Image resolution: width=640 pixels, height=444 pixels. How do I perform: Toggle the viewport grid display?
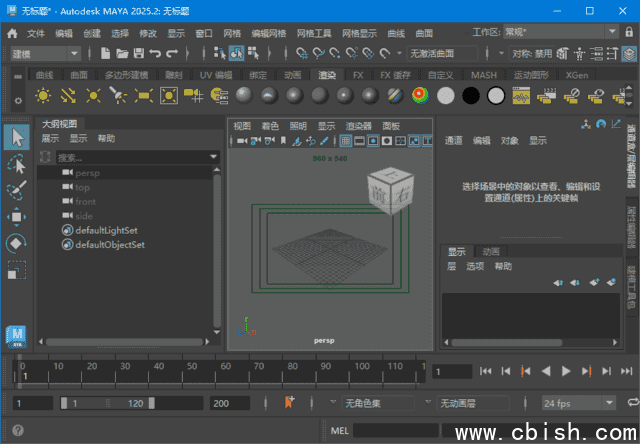point(346,141)
